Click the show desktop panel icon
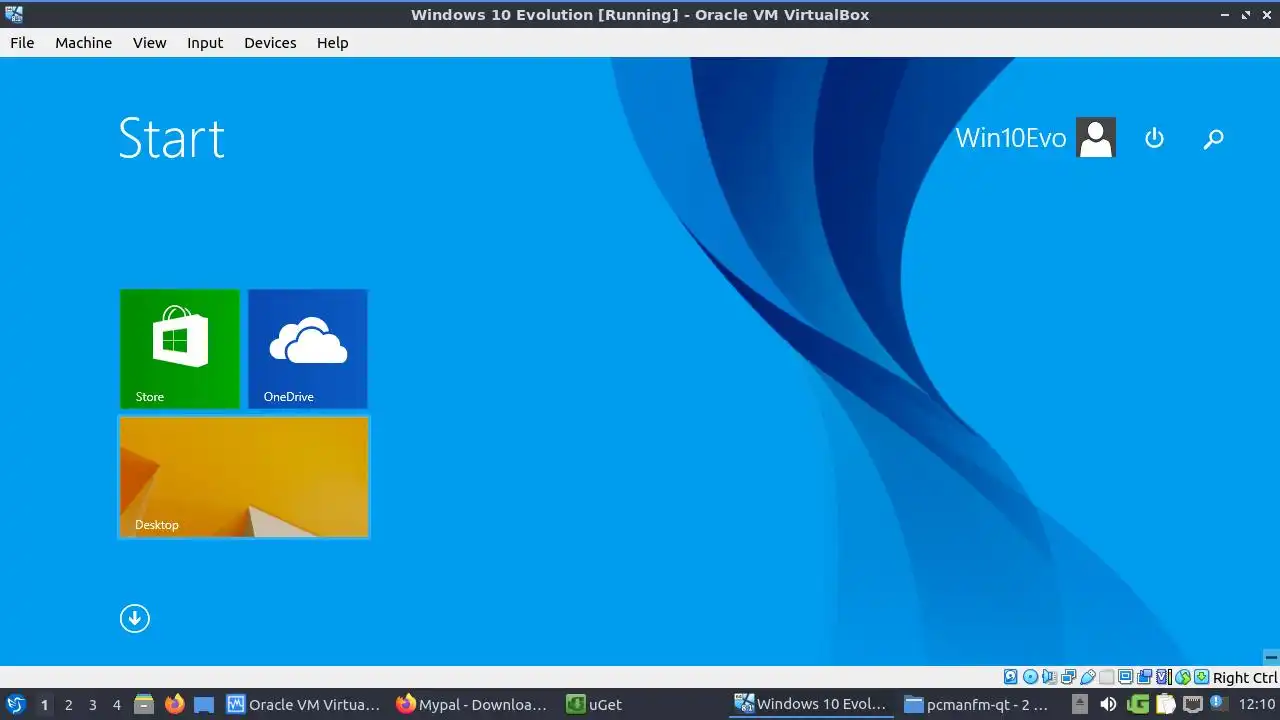The width and height of the screenshot is (1280, 720). pos(204,704)
